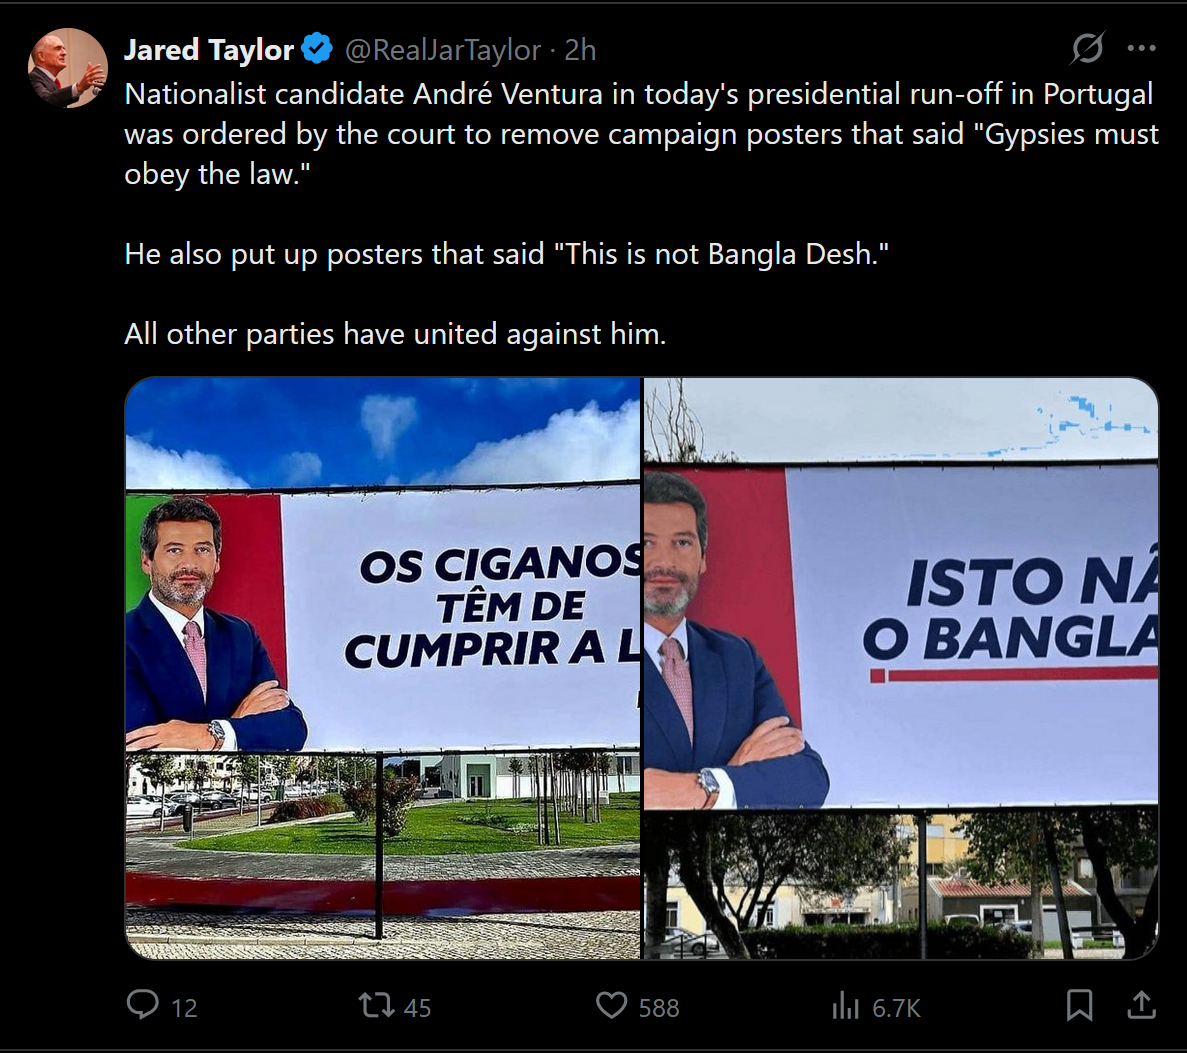Click the 45 reposts count
The image size is (1187, 1053).
417,1008
